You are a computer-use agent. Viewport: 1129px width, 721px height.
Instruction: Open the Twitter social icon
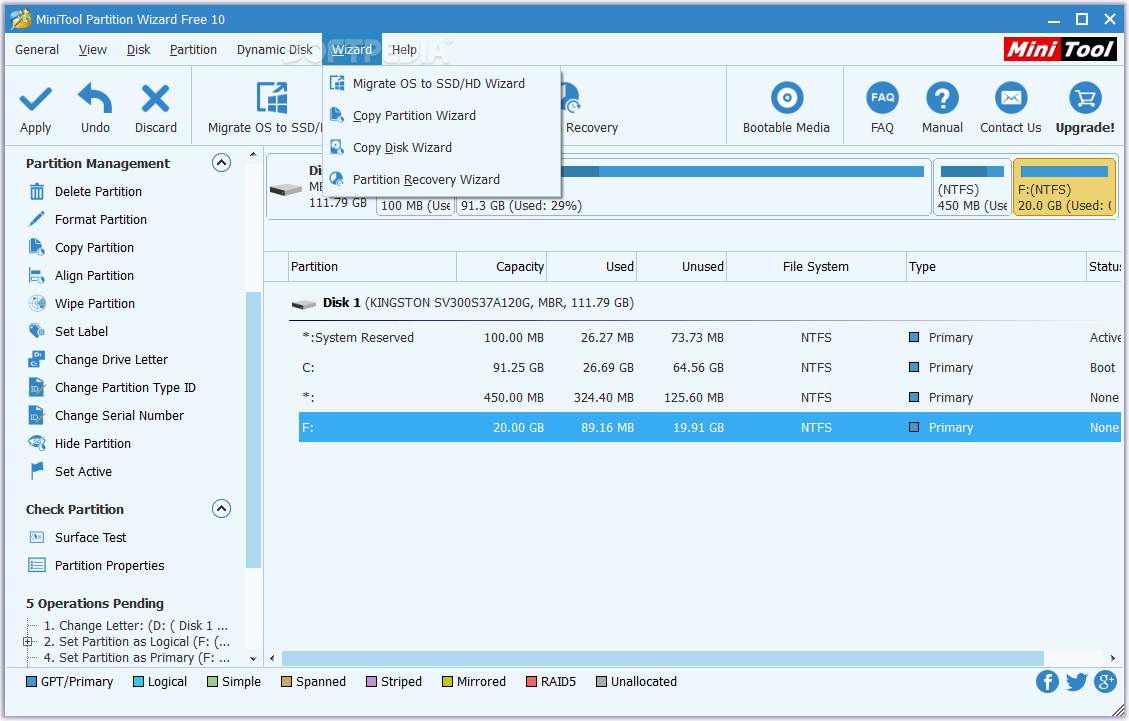(x=1076, y=681)
